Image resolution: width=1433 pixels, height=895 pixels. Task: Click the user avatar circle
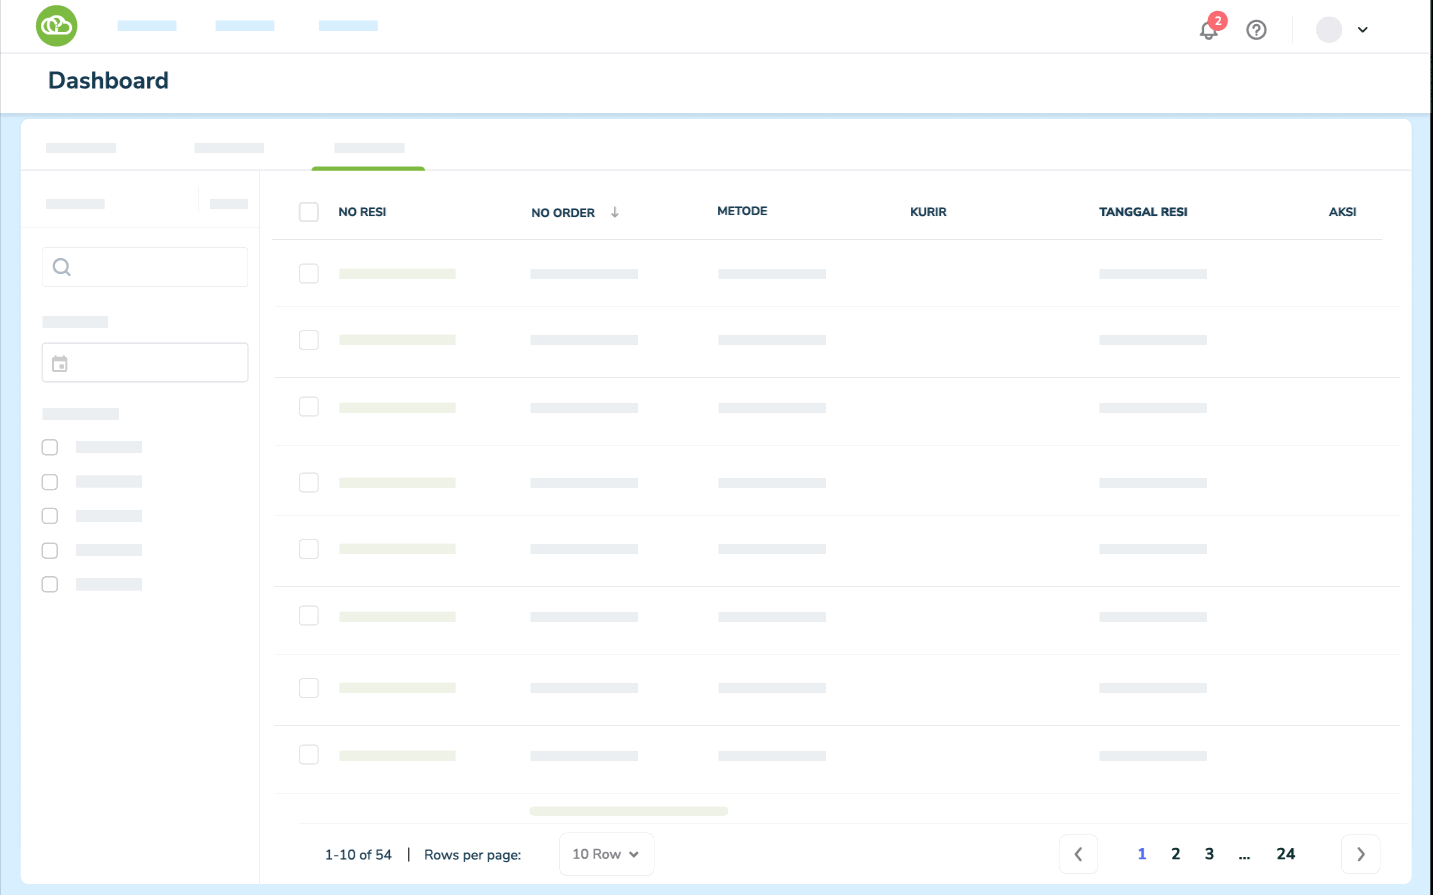click(1328, 30)
